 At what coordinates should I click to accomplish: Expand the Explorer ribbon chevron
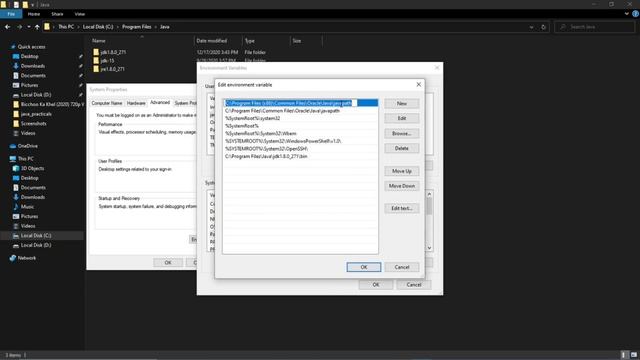[x=627, y=14]
